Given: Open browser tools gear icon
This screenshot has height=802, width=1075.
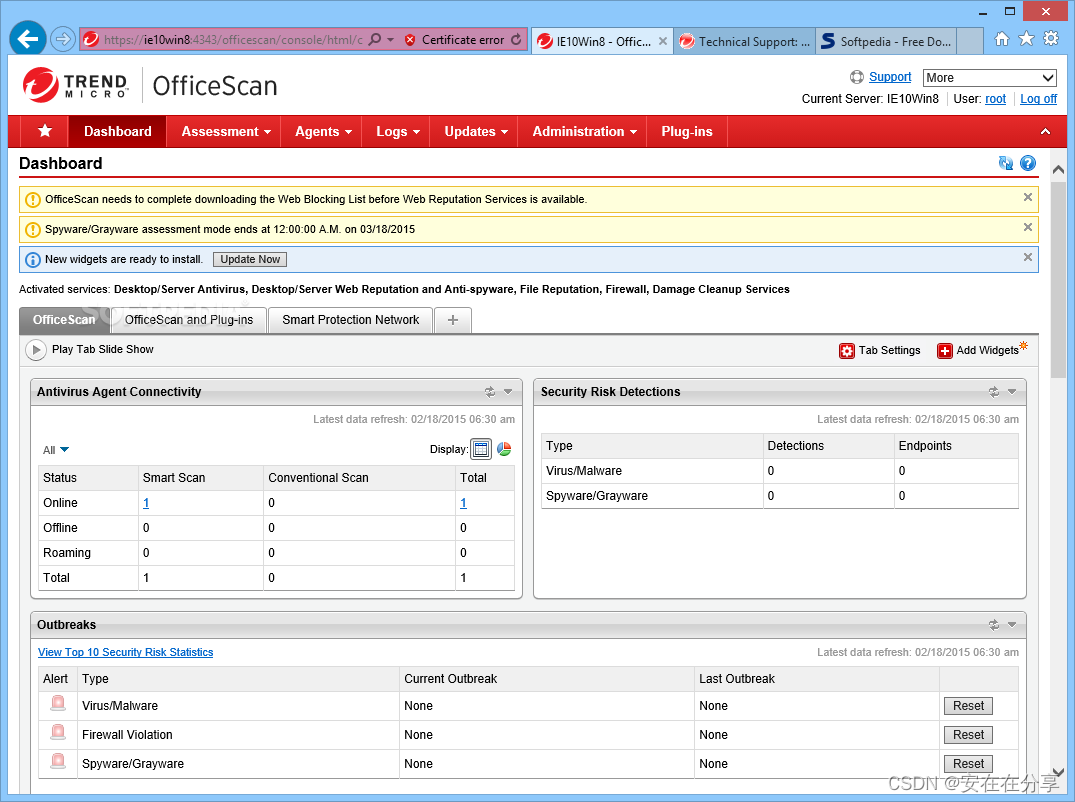Looking at the screenshot, I should pyautogui.click(x=1051, y=39).
